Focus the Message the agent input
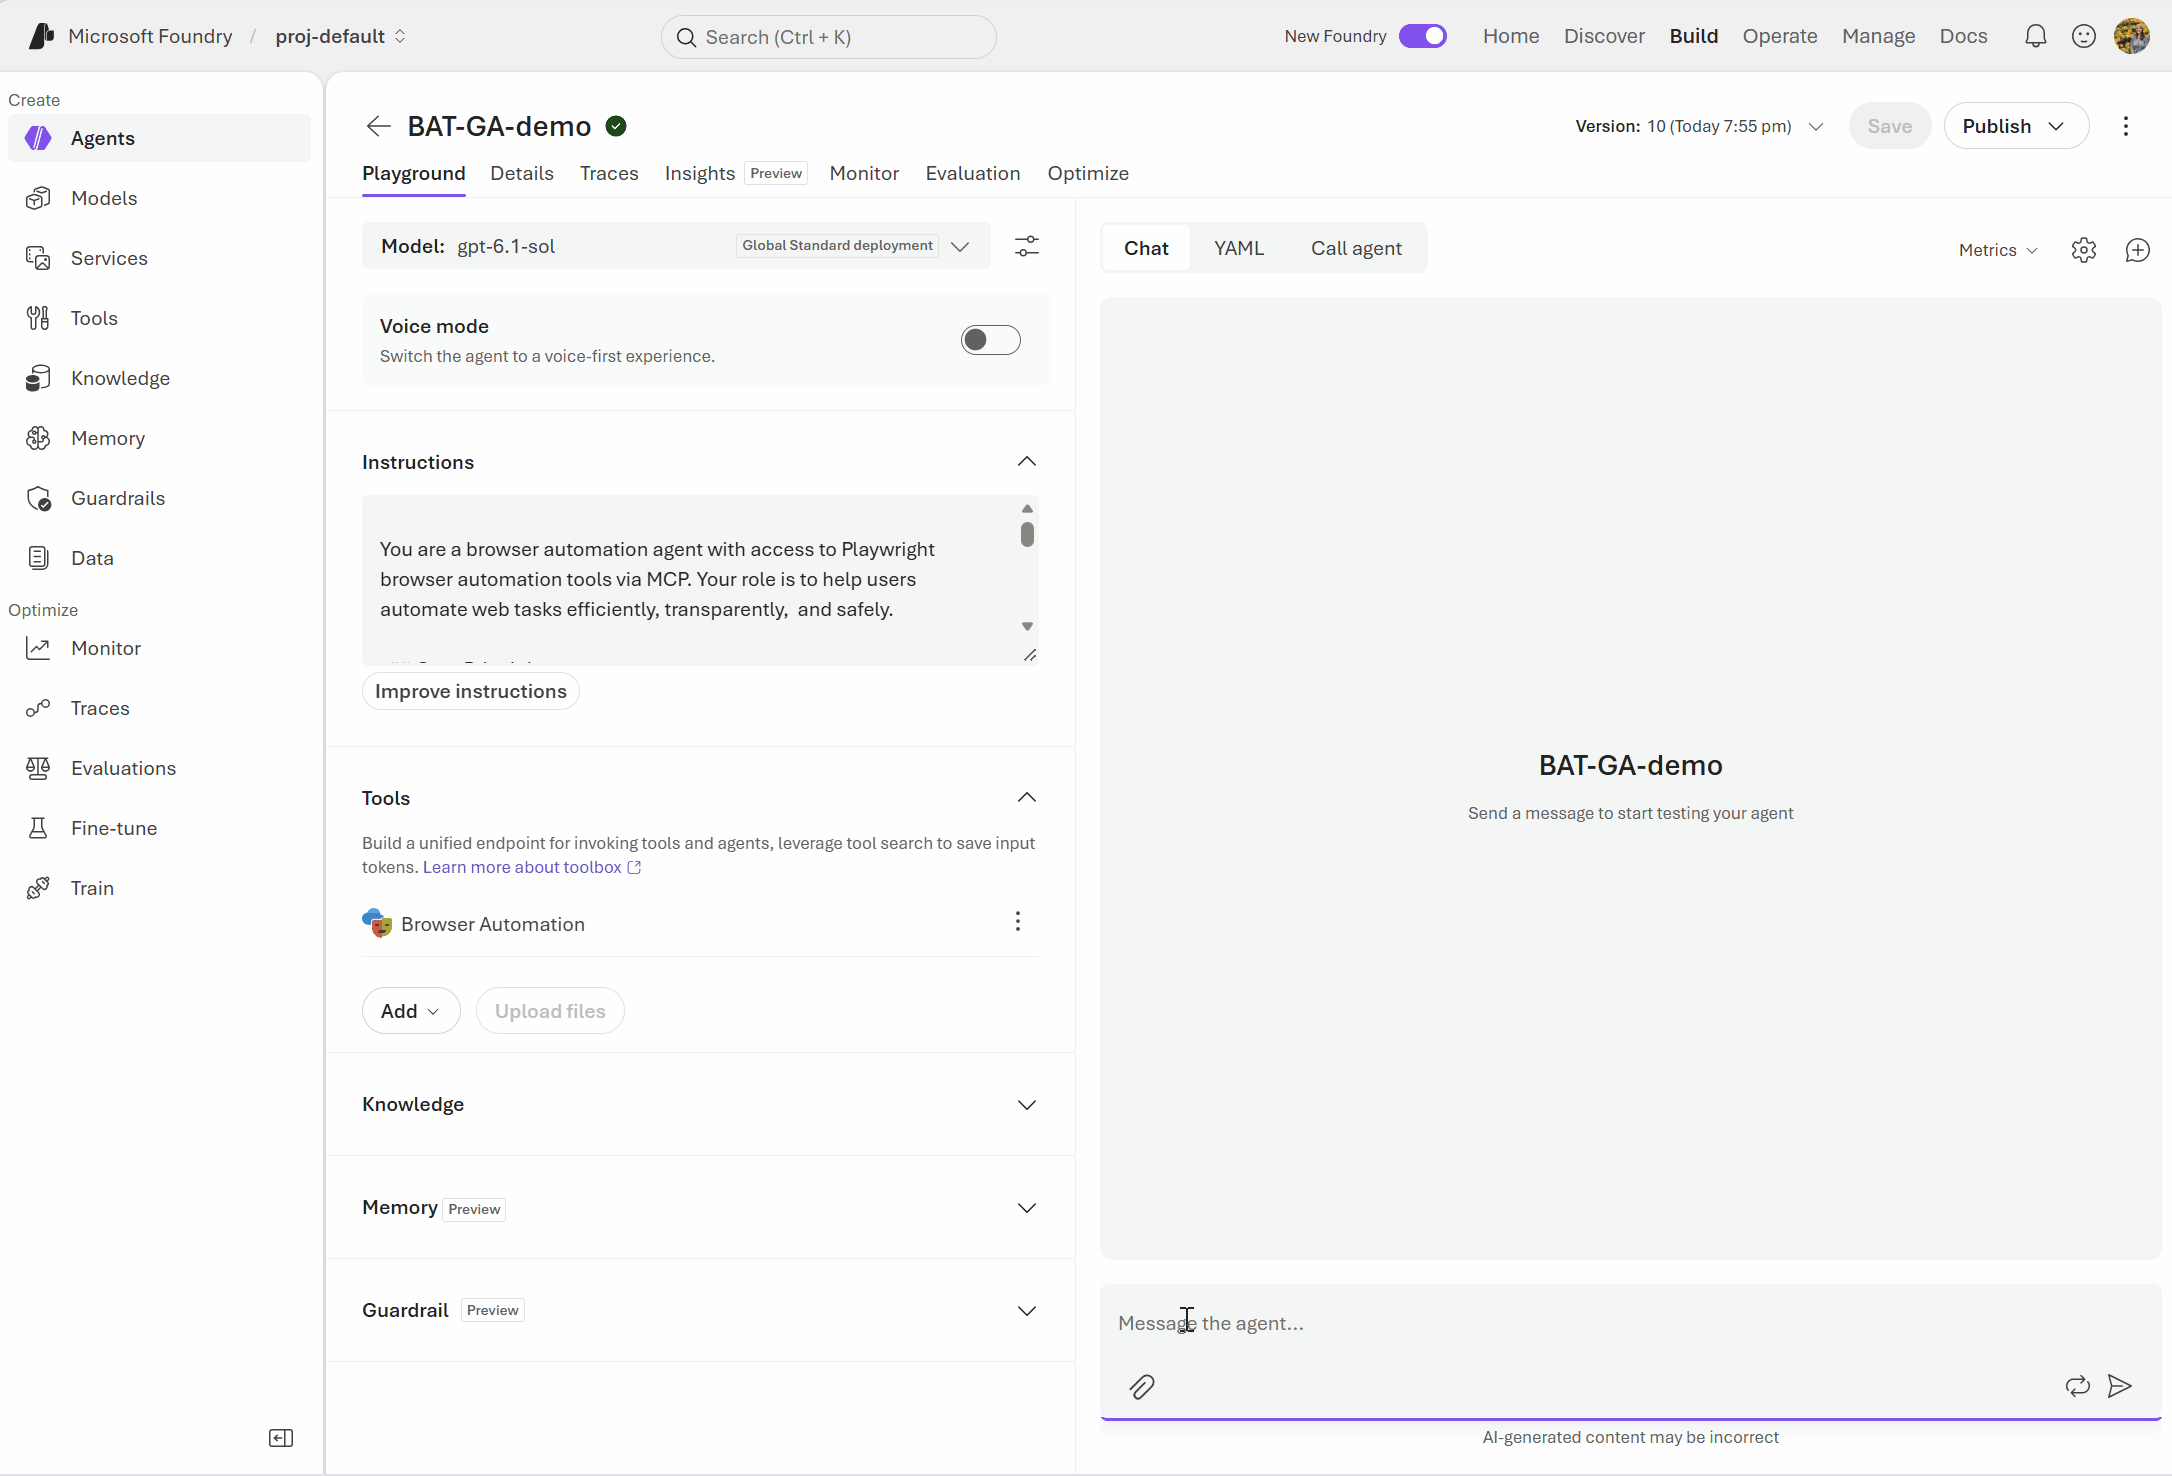The width and height of the screenshot is (2172, 1476). tap(1630, 1323)
